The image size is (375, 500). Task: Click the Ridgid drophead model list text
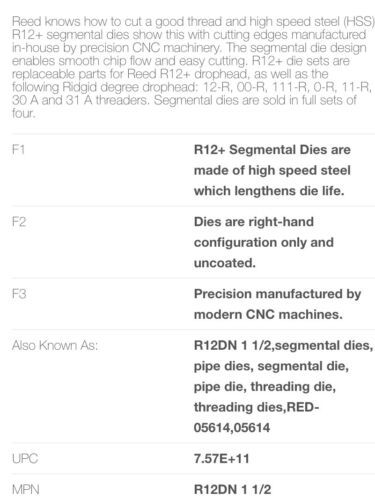(x=191, y=93)
